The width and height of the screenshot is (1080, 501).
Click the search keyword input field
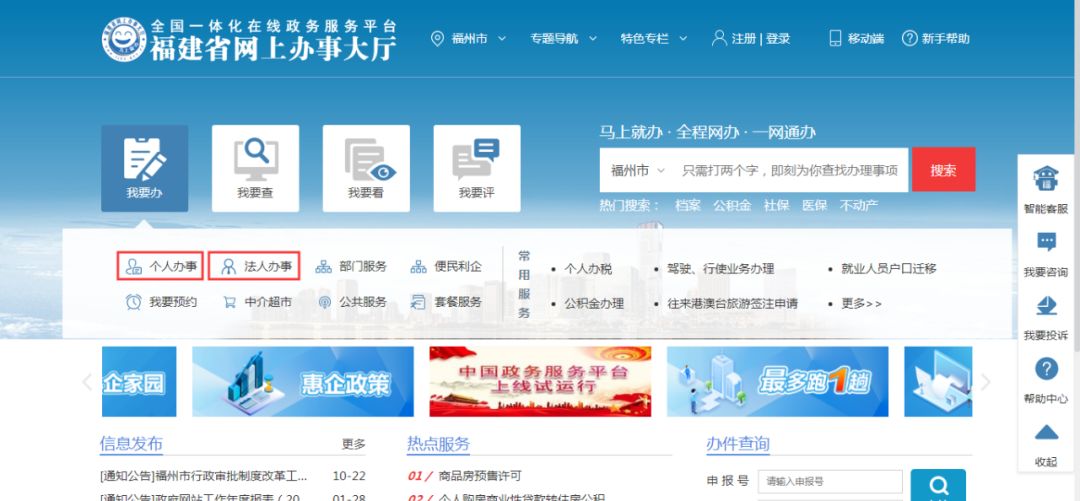(790, 170)
